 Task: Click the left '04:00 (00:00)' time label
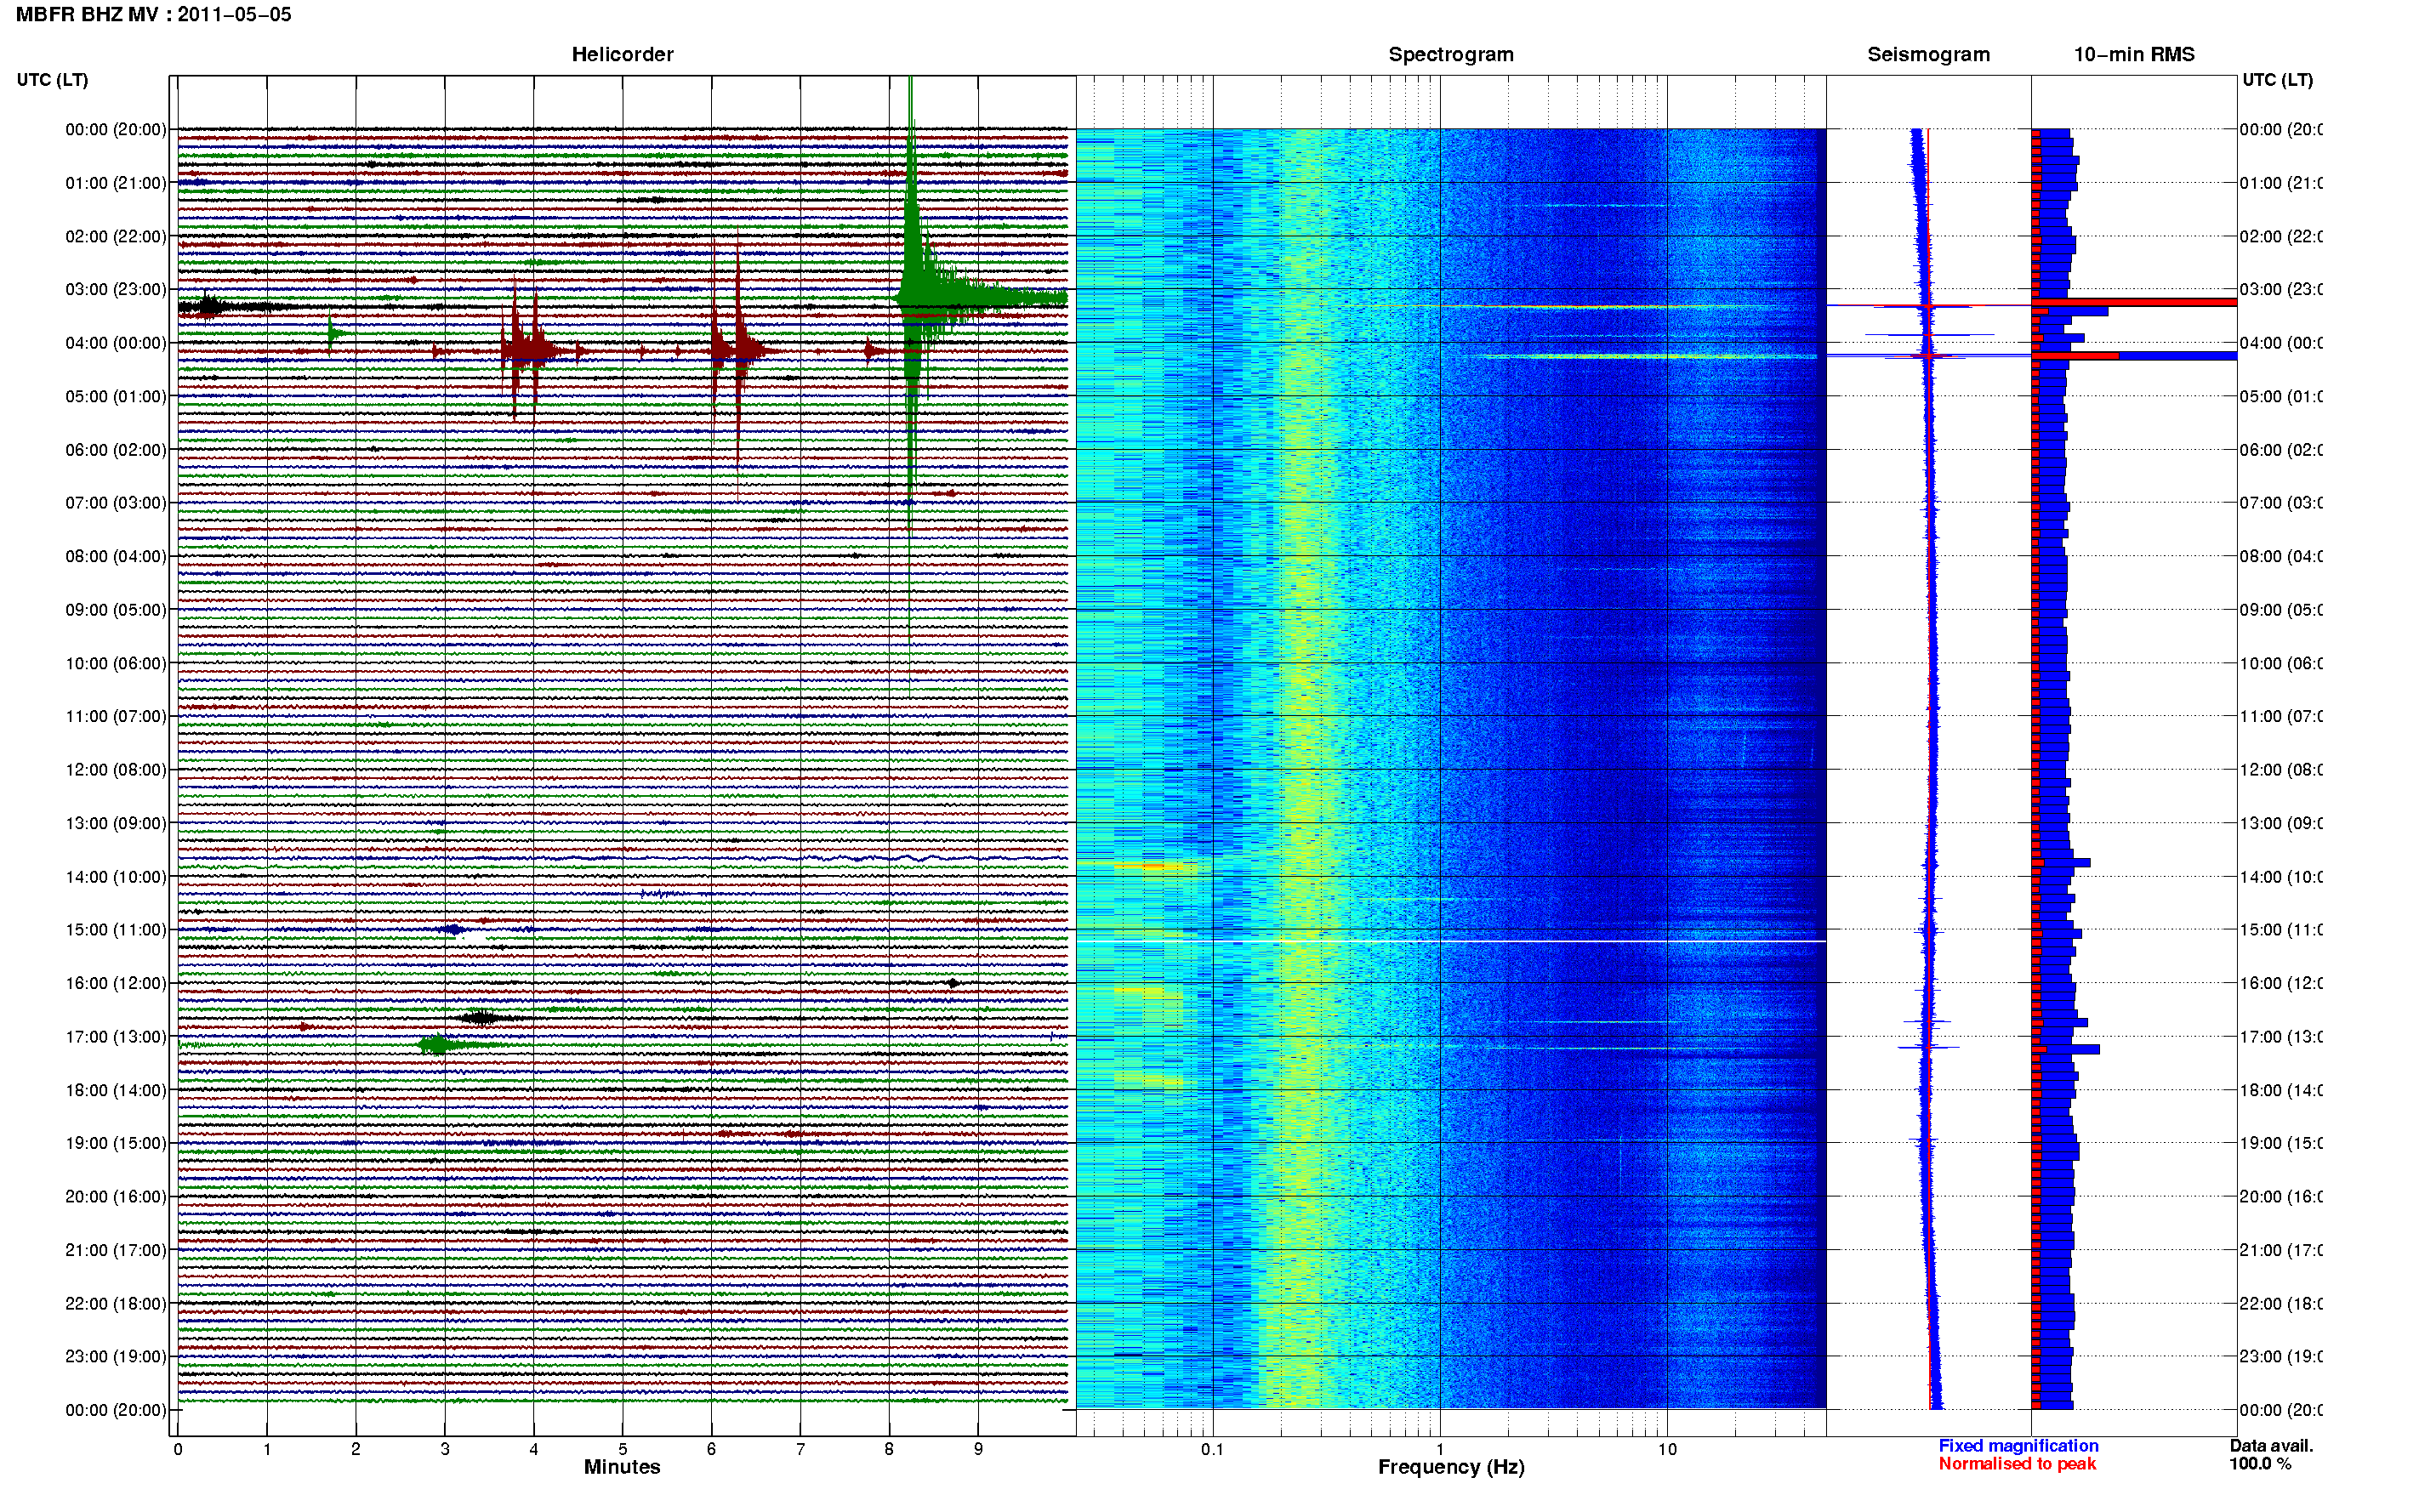point(116,343)
